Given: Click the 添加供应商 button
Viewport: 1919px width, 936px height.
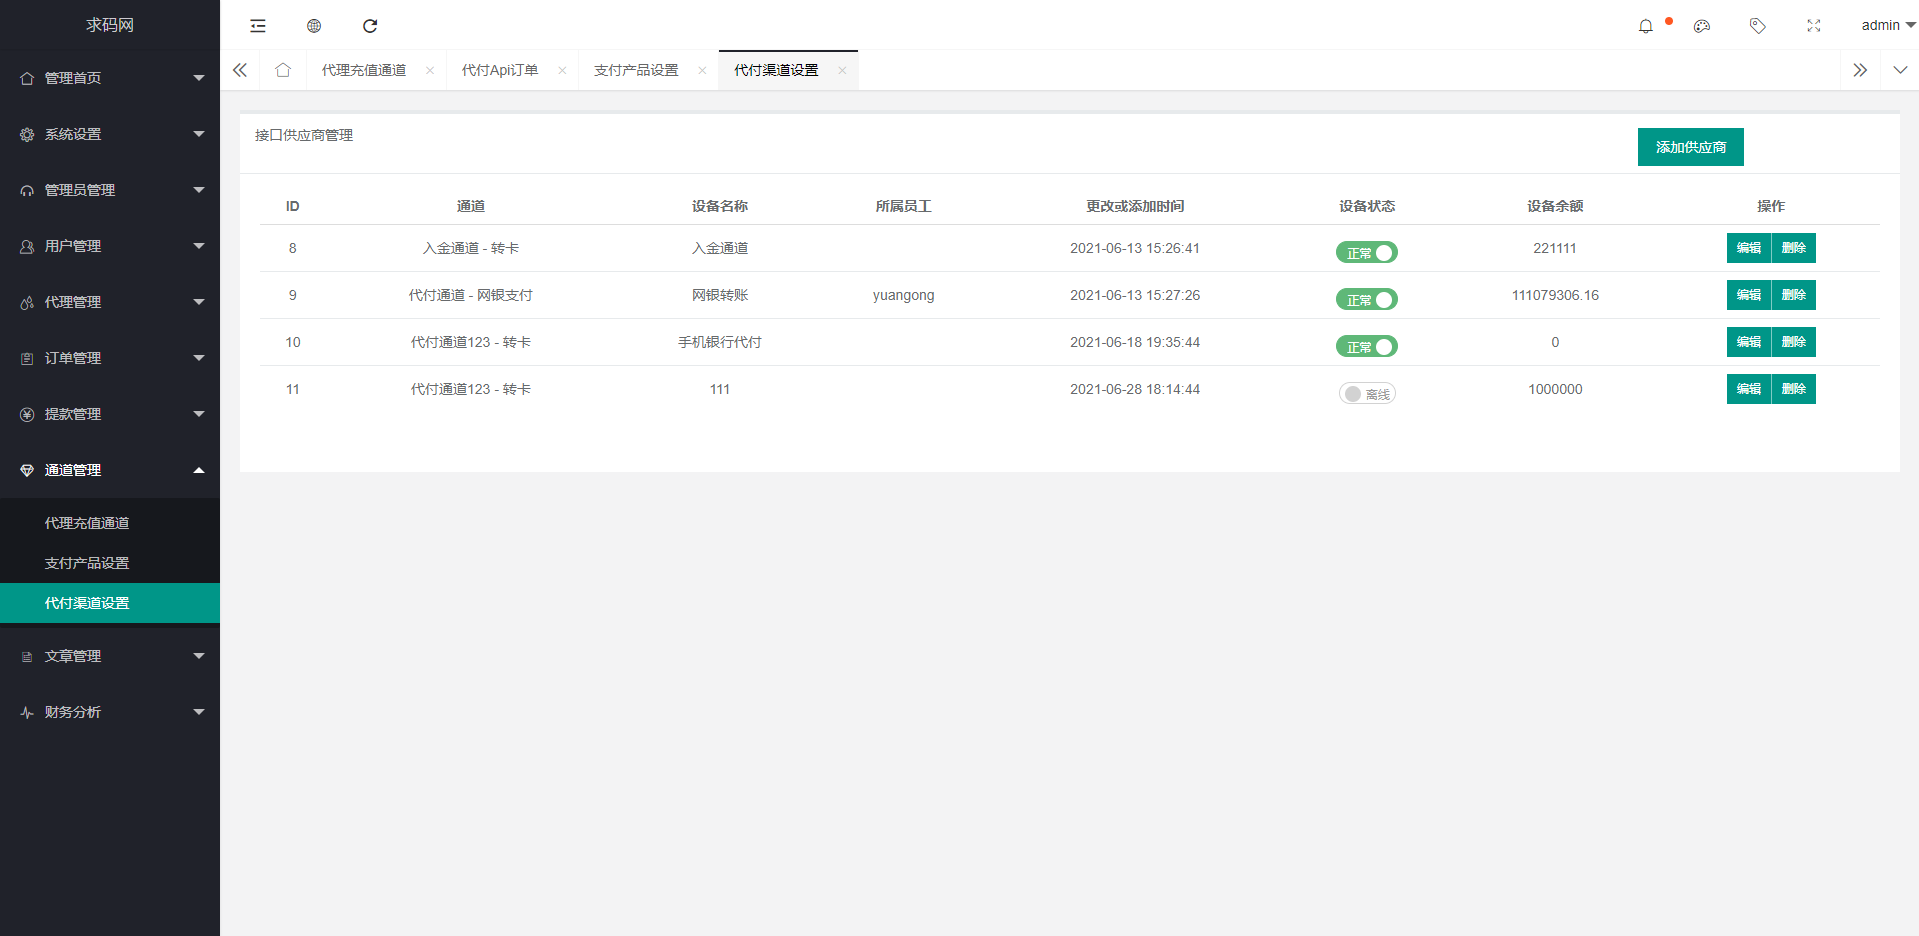Looking at the screenshot, I should click(1690, 147).
